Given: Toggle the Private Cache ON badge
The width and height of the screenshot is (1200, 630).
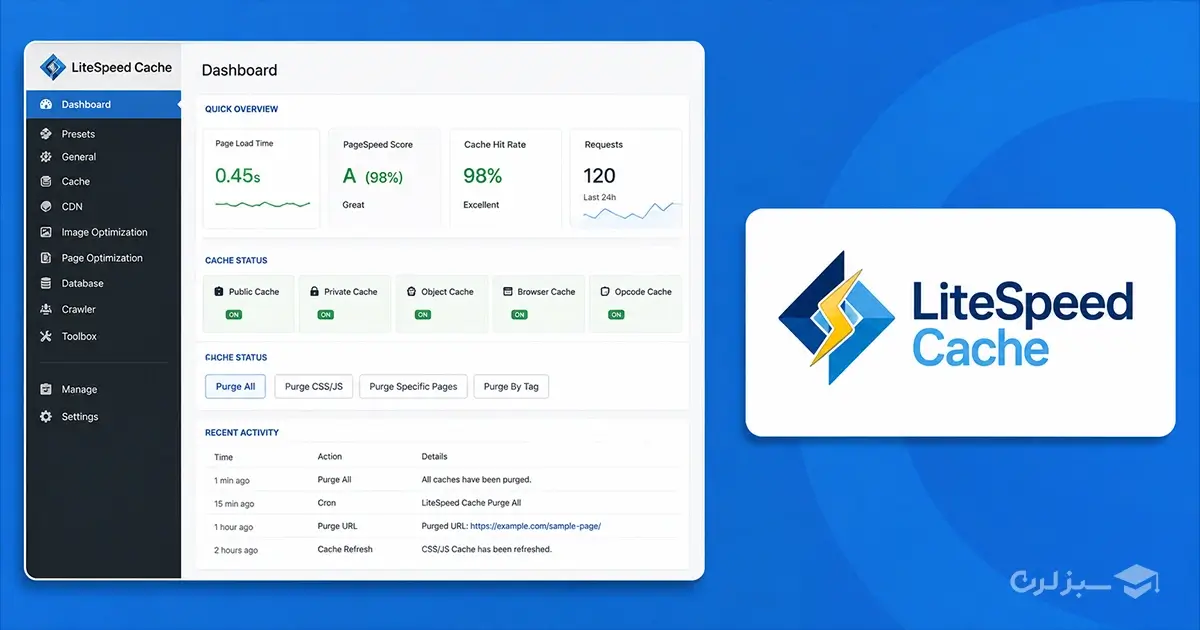Looking at the screenshot, I should coord(325,314).
